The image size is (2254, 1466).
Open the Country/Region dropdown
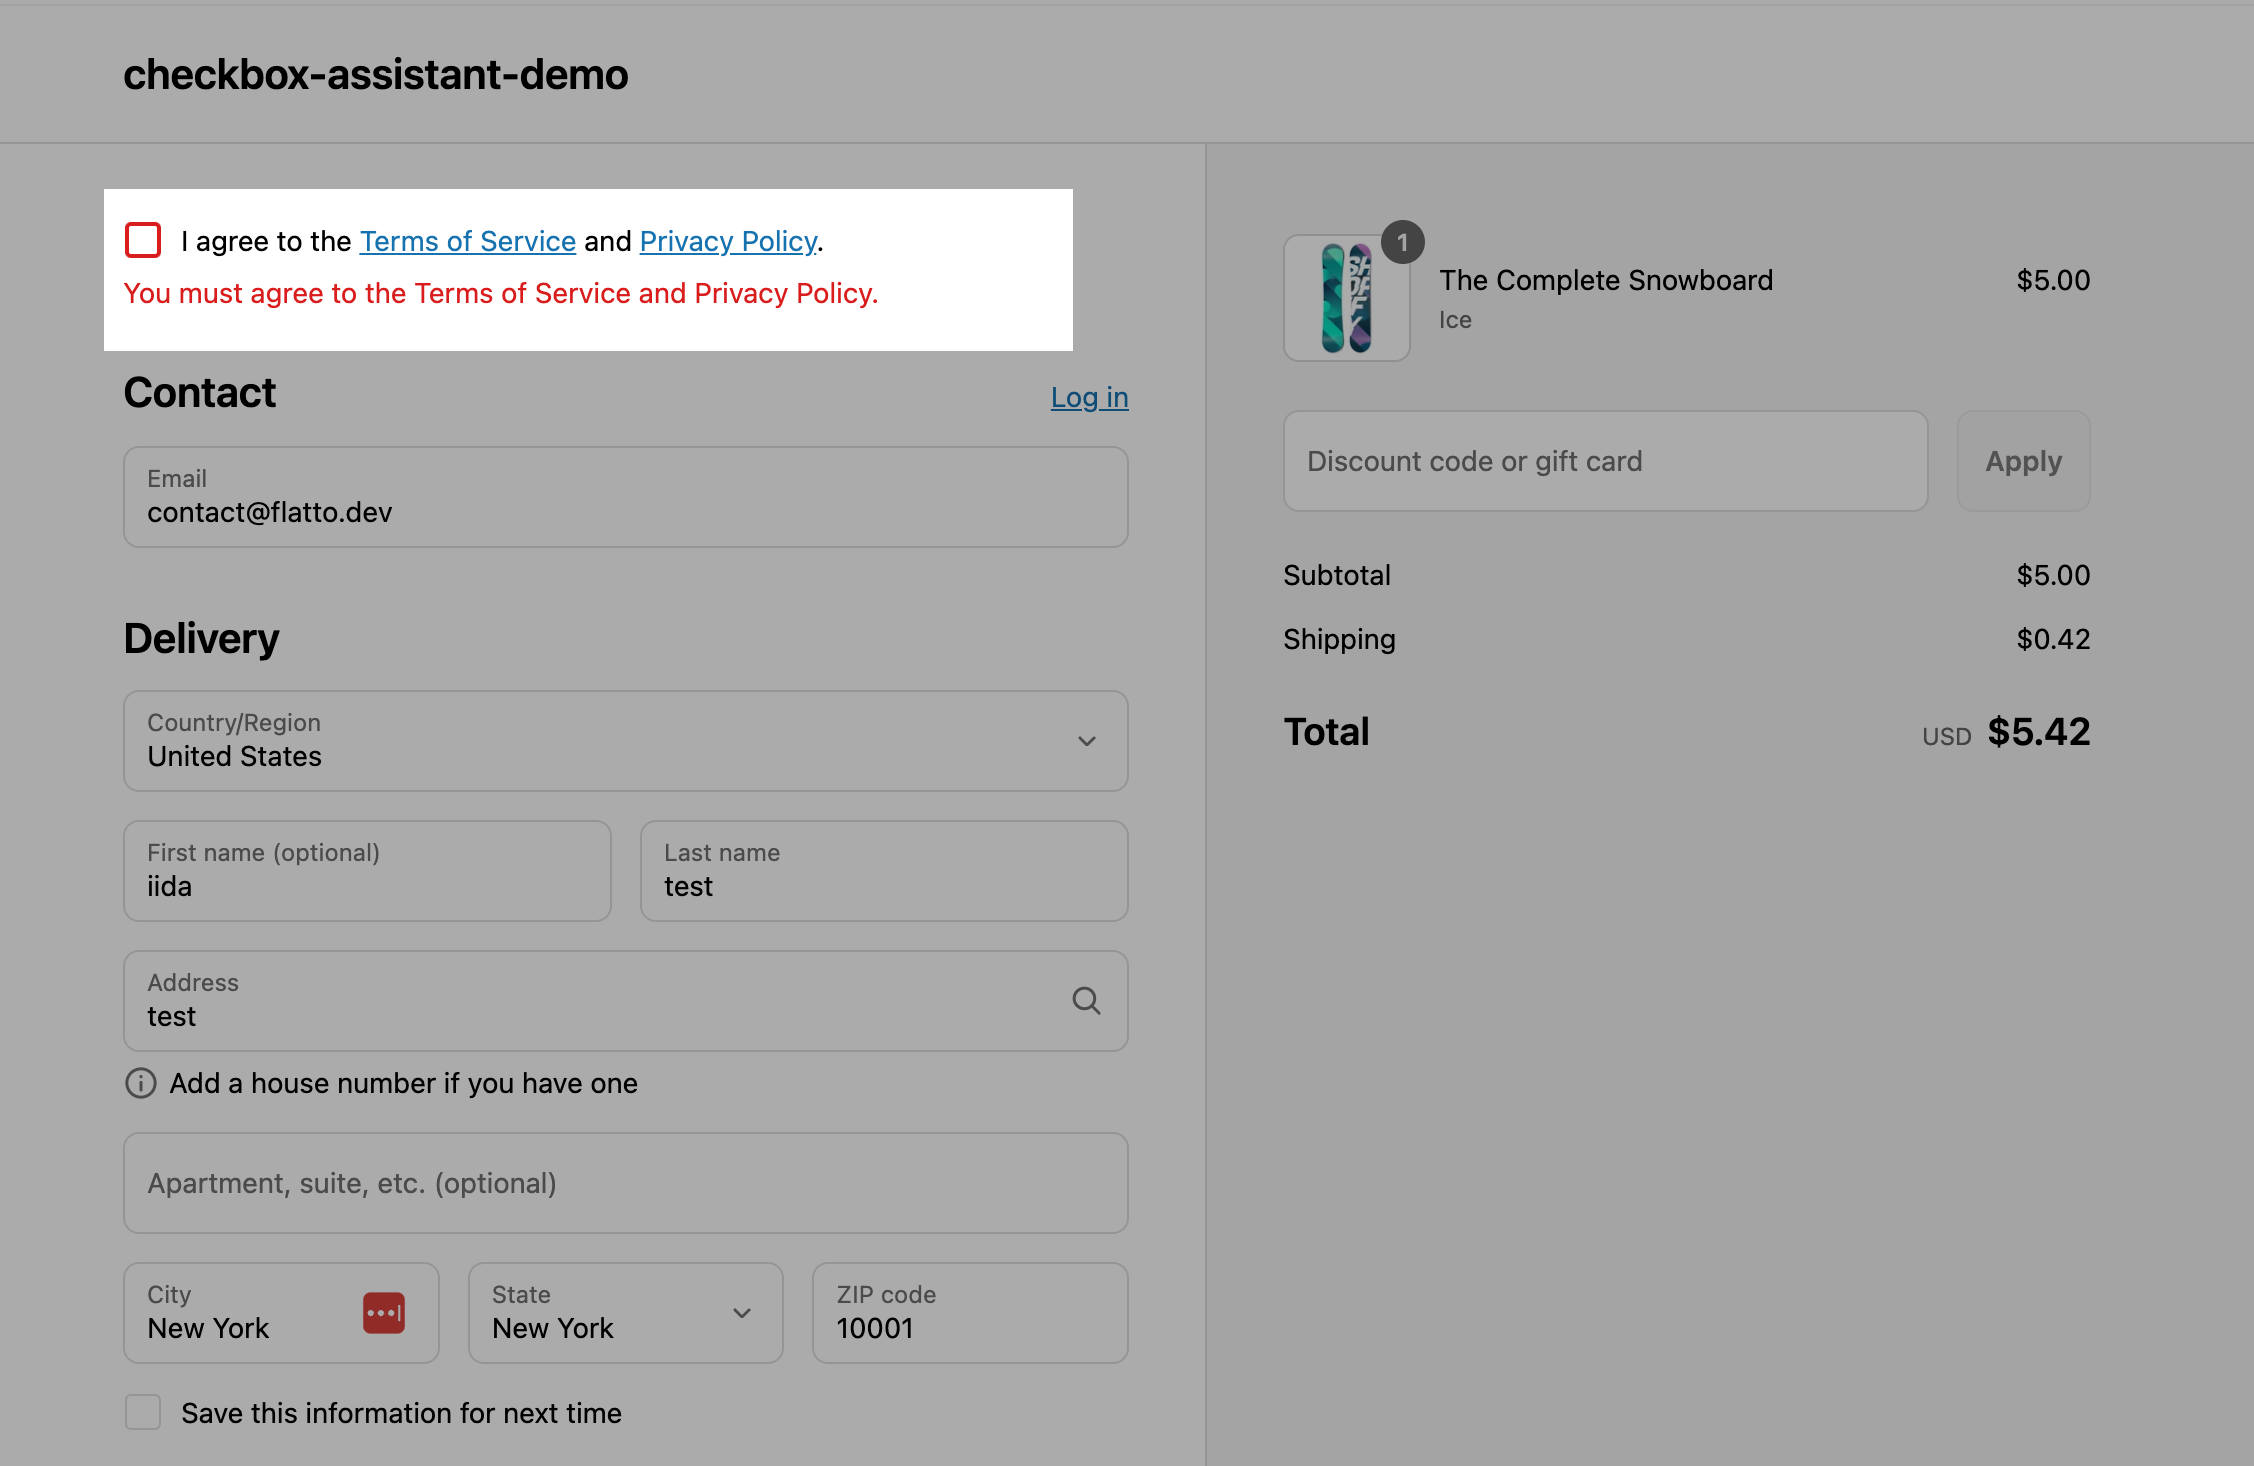(600, 741)
